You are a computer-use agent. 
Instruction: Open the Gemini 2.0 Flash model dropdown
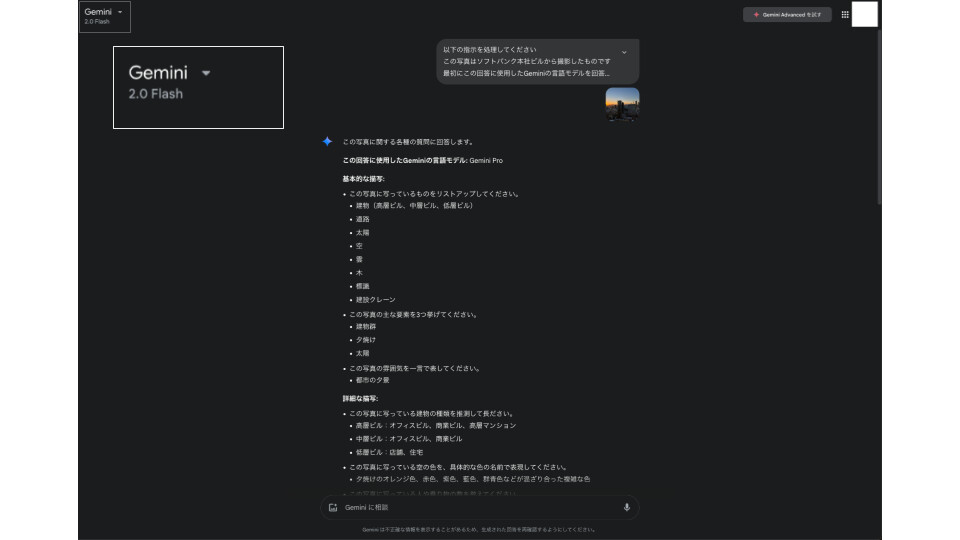pyautogui.click(x=104, y=17)
